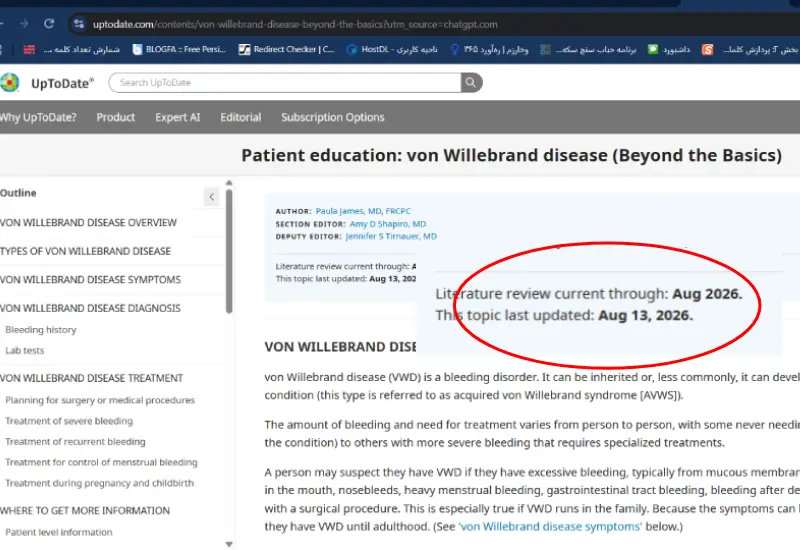Select Bleeding history outline entry
This screenshot has width=800, height=550.
pos(41,330)
